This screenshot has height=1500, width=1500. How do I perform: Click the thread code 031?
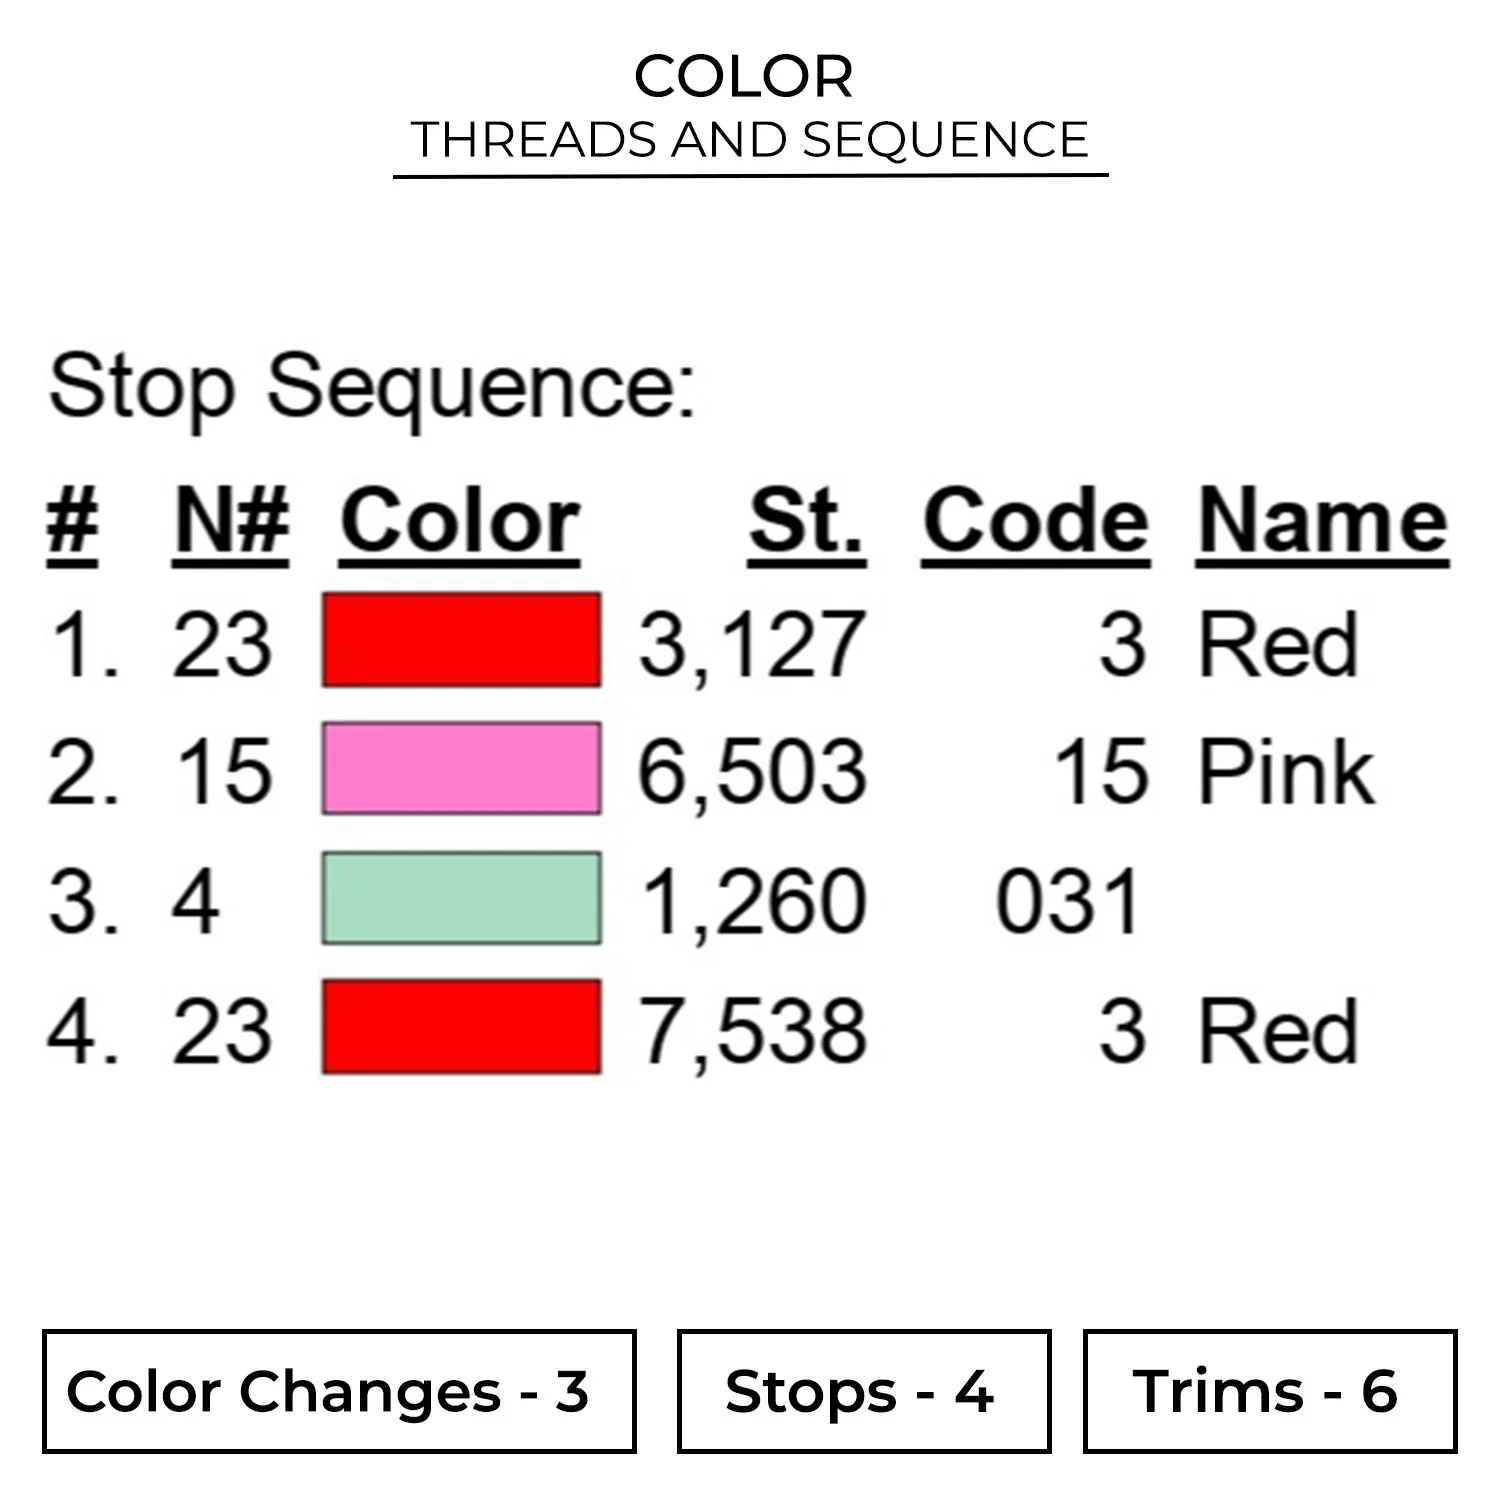pyautogui.click(x=1068, y=902)
